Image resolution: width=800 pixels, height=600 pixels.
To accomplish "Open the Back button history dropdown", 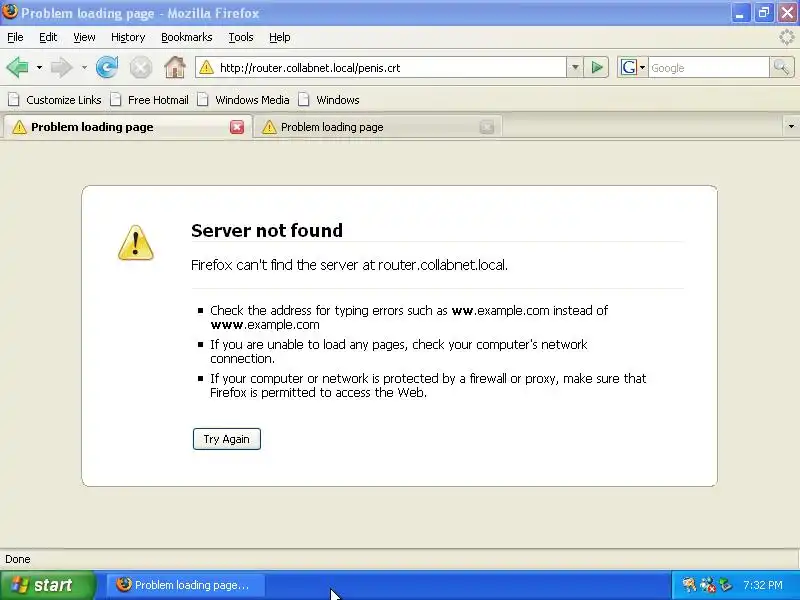I will (39, 67).
